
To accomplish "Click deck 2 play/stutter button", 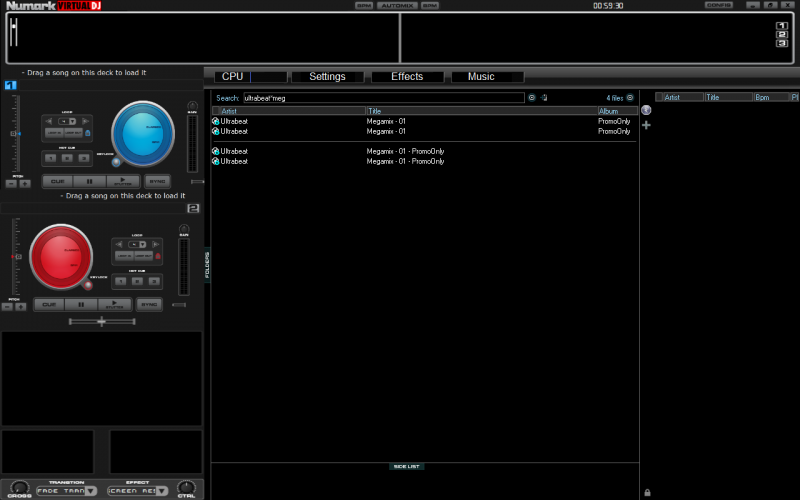I will click(x=114, y=305).
